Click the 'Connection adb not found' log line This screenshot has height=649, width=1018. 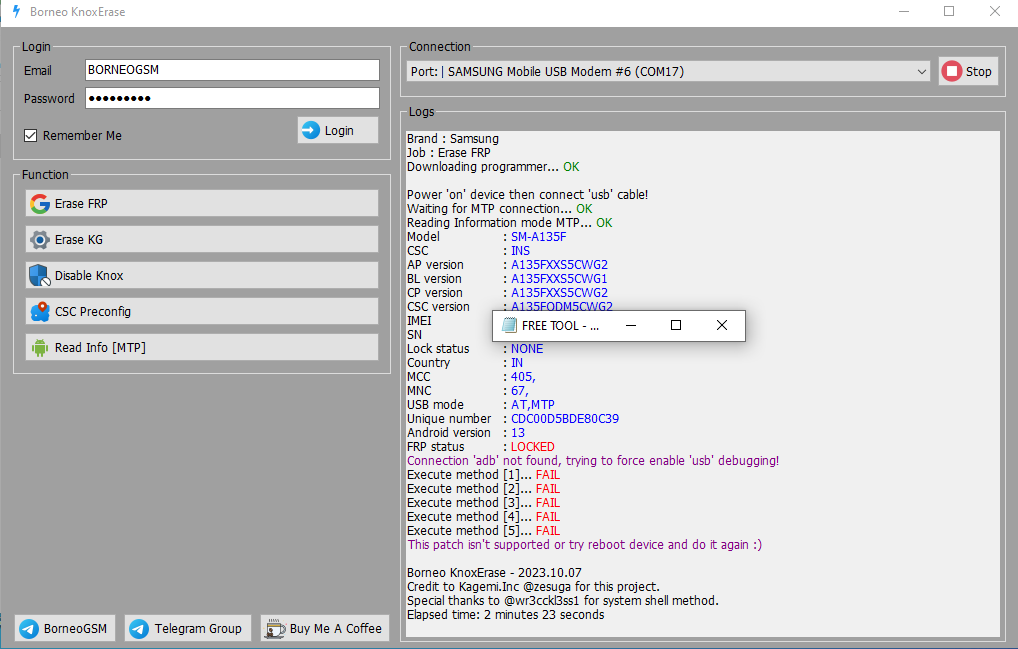(x=593, y=461)
